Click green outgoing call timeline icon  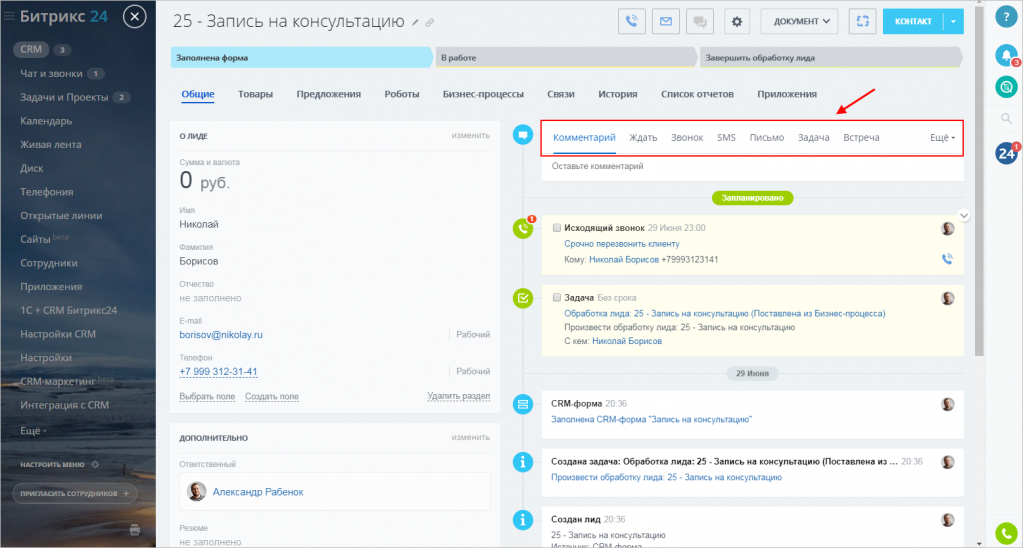(523, 228)
